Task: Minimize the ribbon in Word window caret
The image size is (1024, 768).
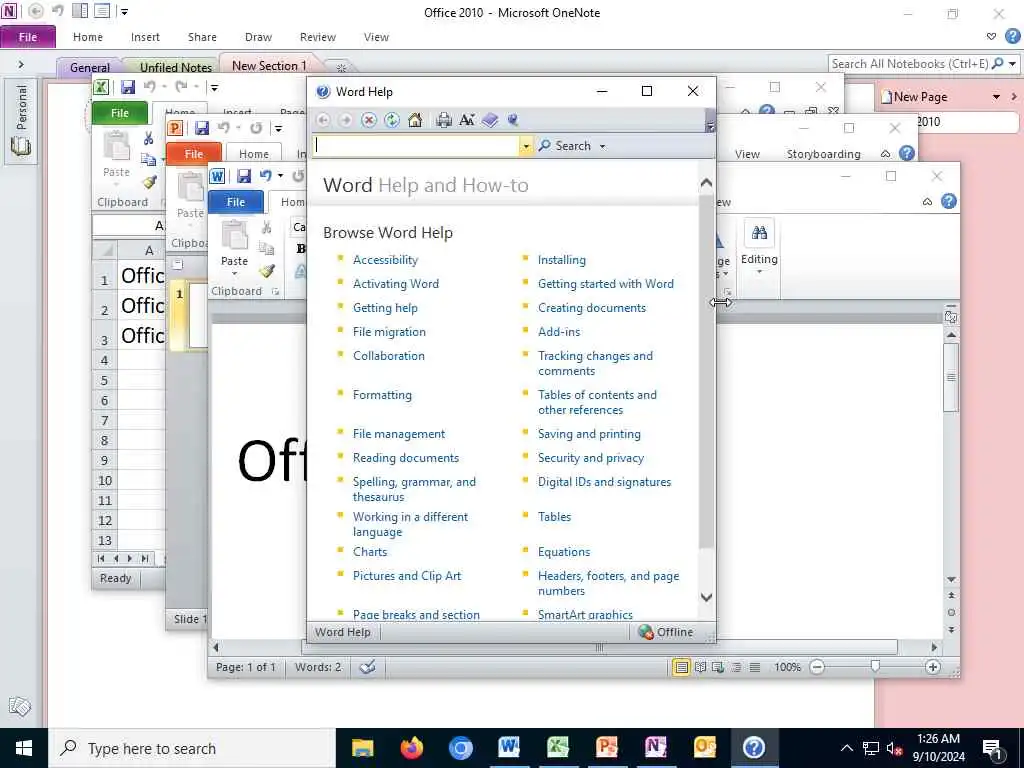Action: 927,202
